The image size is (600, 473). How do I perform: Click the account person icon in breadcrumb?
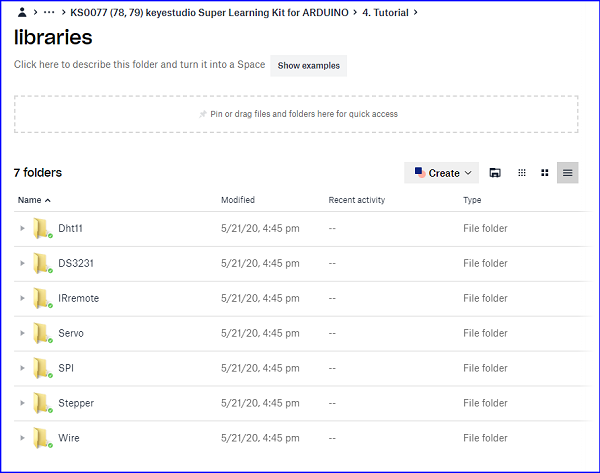pyautogui.click(x=22, y=12)
